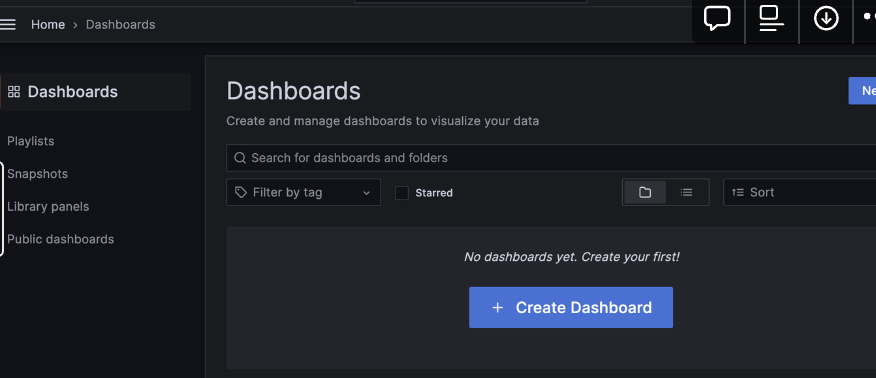This screenshot has width=876, height=378.
Task: Enable the Starred checkbox
Action: click(x=402, y=193)
